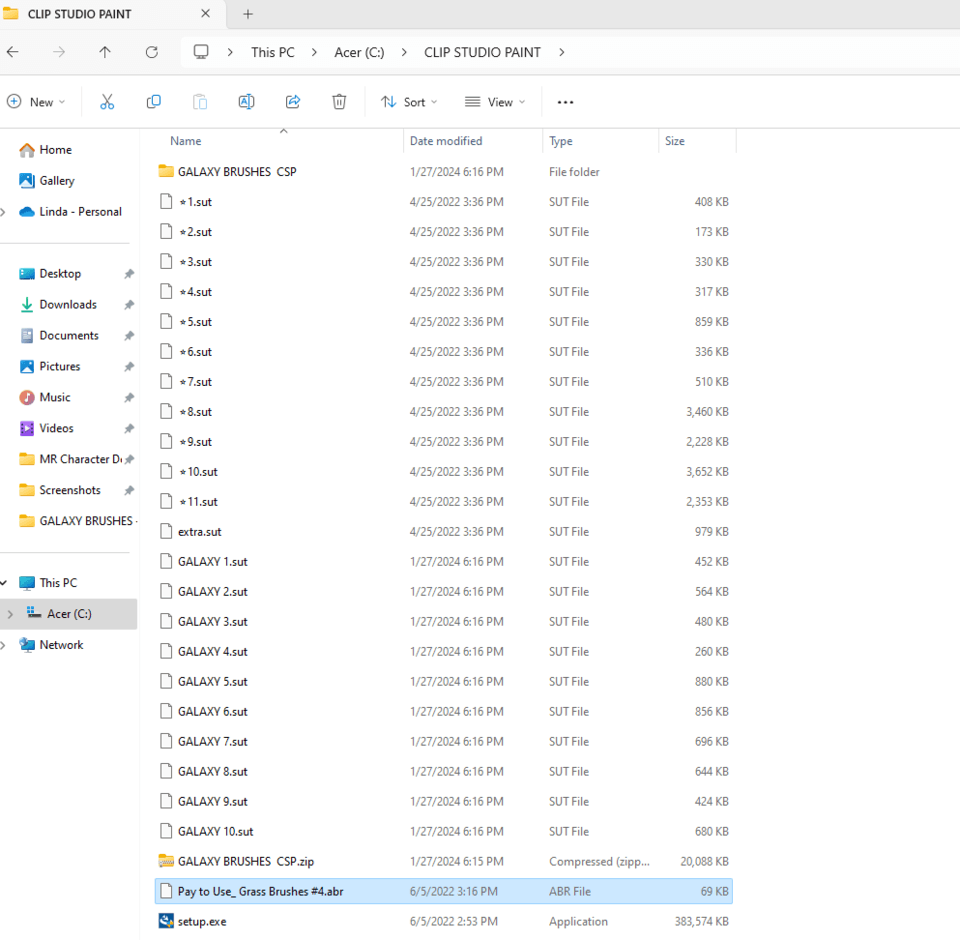Image resolution: width=960 pixels, height=940 pixels.
Task: Click the Copy icon in toolbar
Action: (153, 102)
